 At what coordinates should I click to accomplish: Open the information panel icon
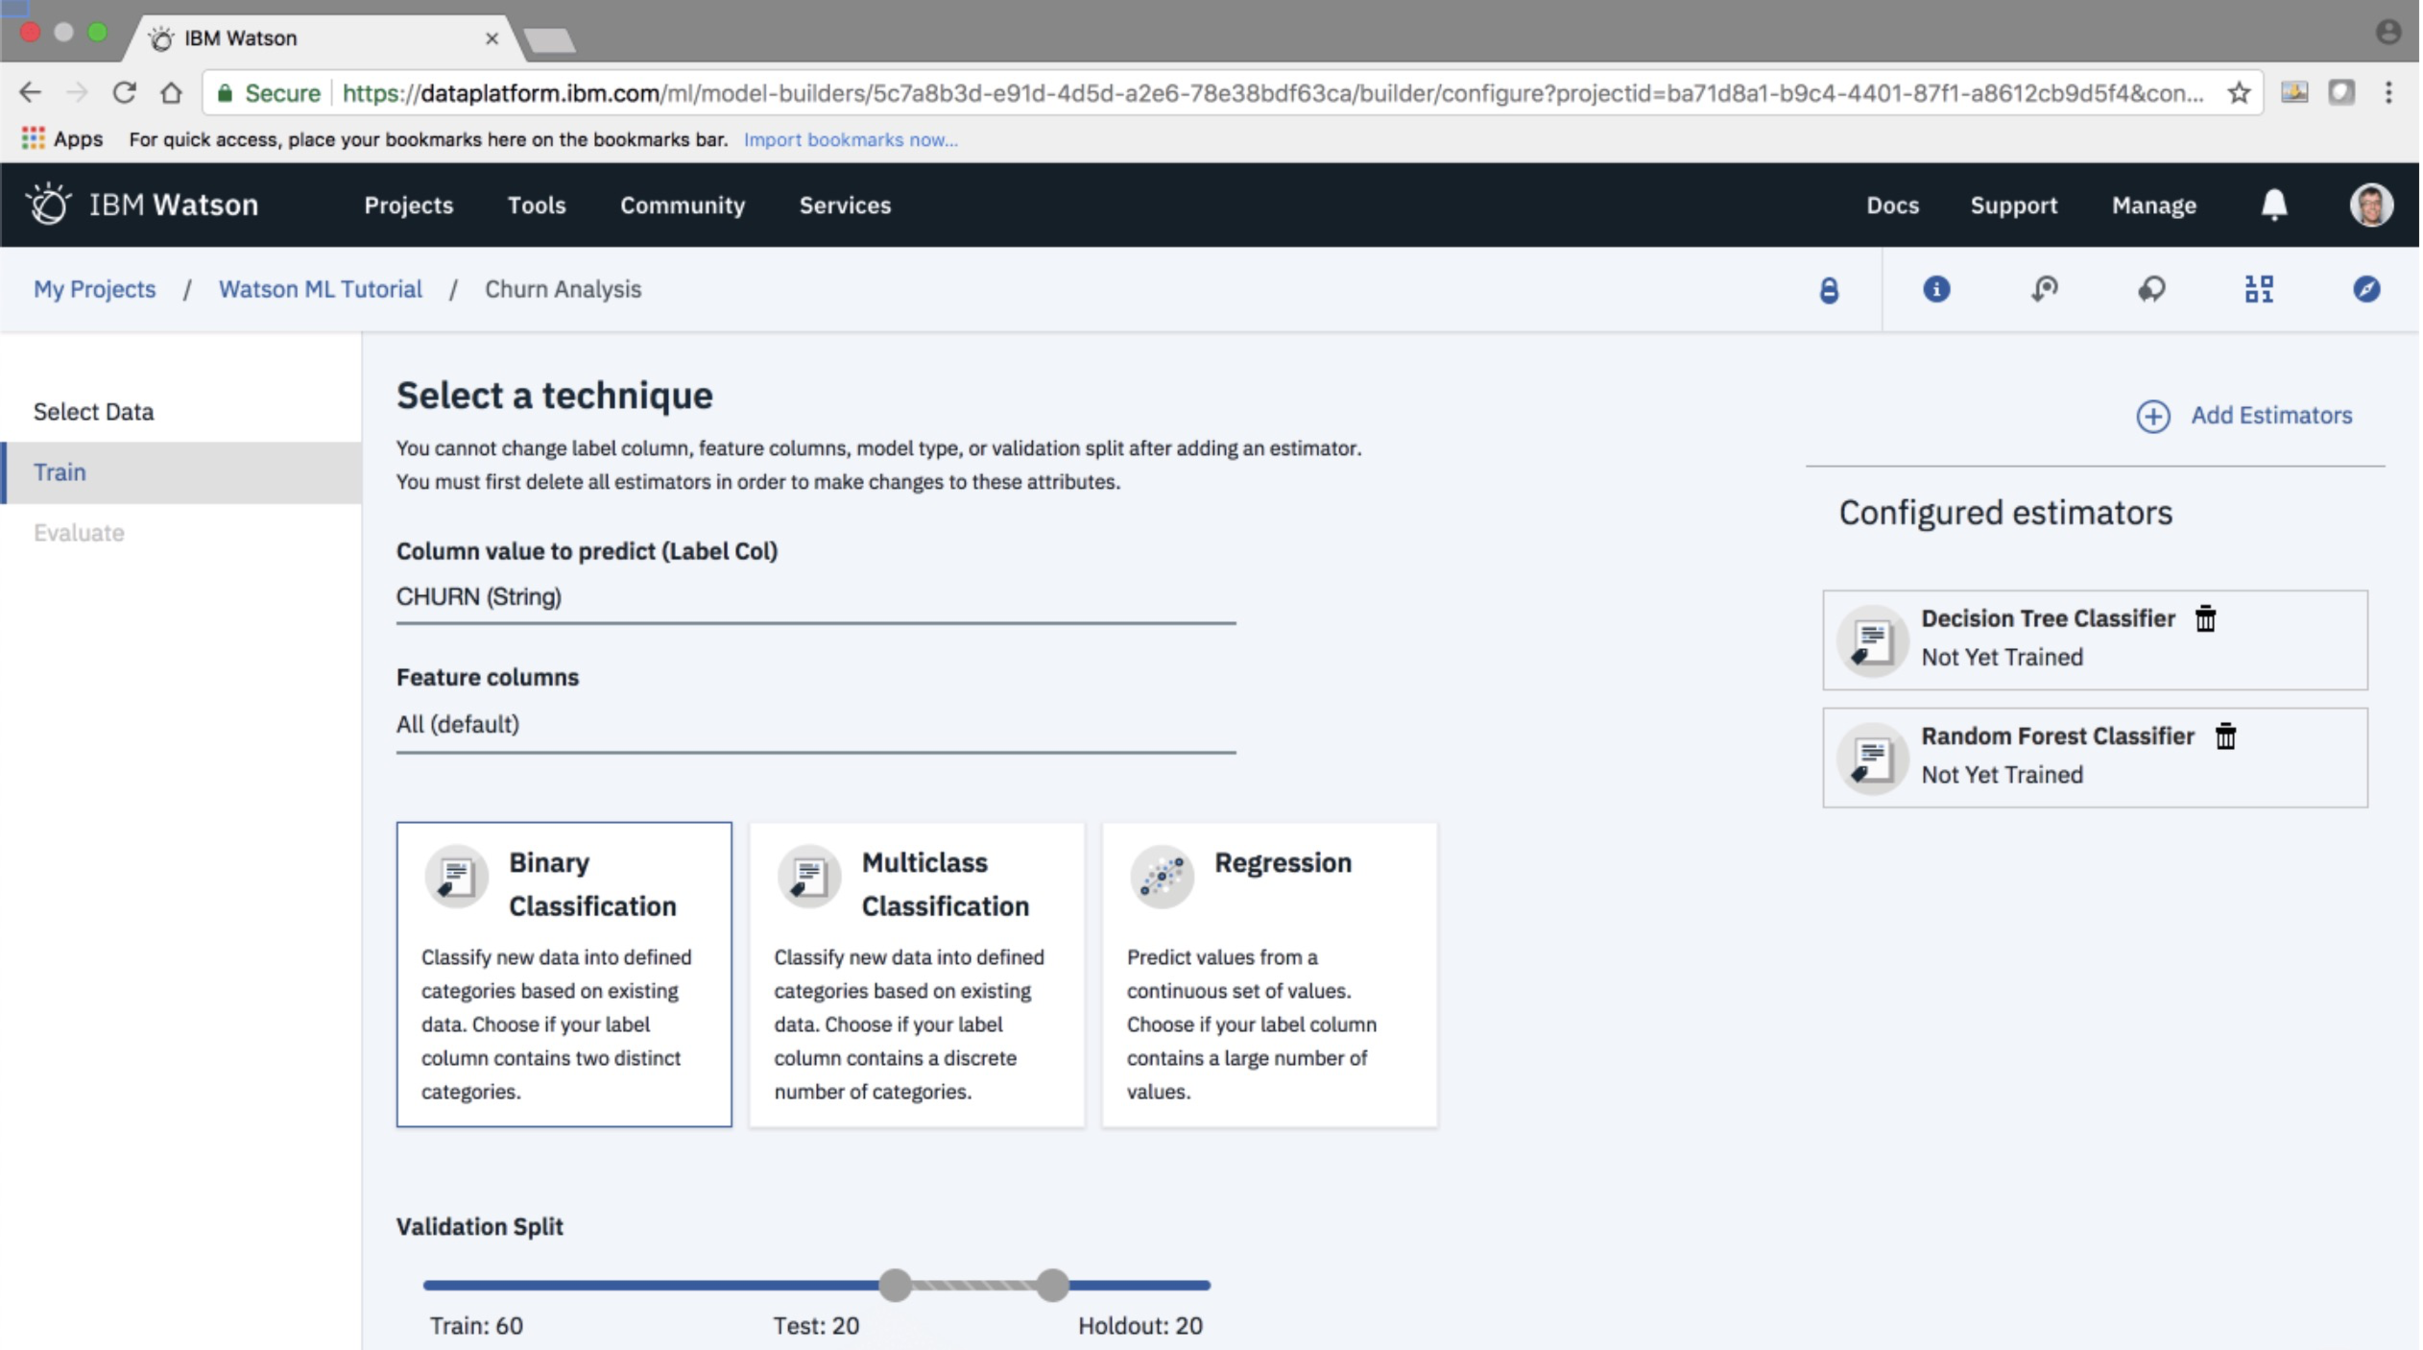[1936, 290]
